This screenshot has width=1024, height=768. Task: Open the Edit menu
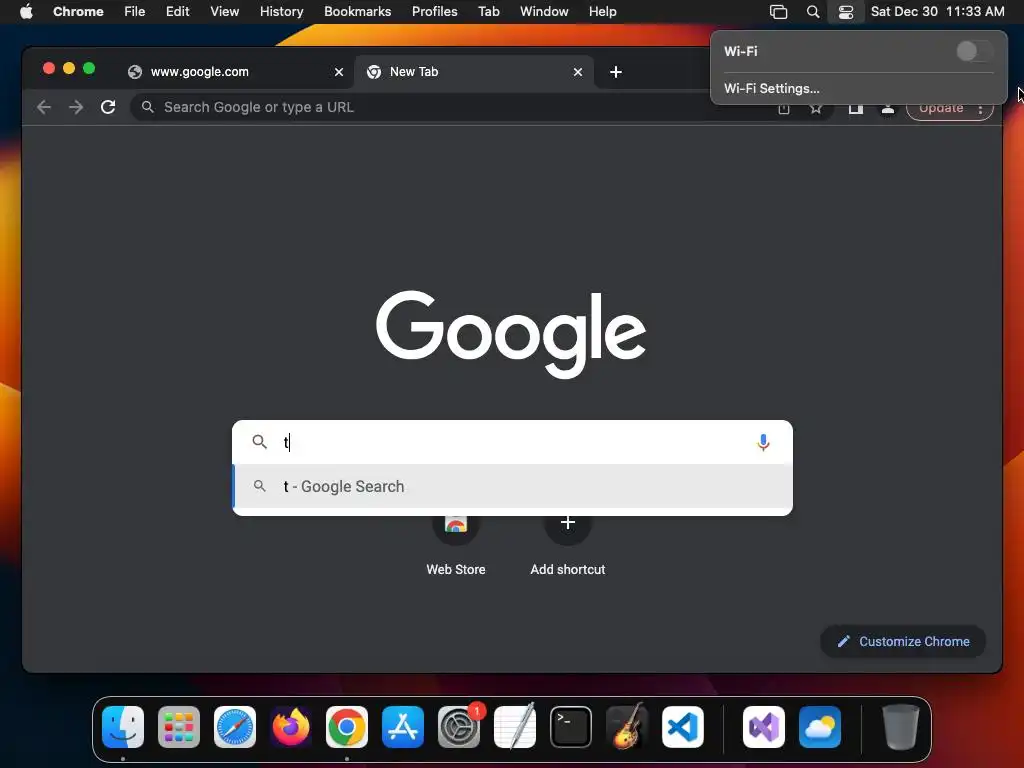tap(177, 12)
